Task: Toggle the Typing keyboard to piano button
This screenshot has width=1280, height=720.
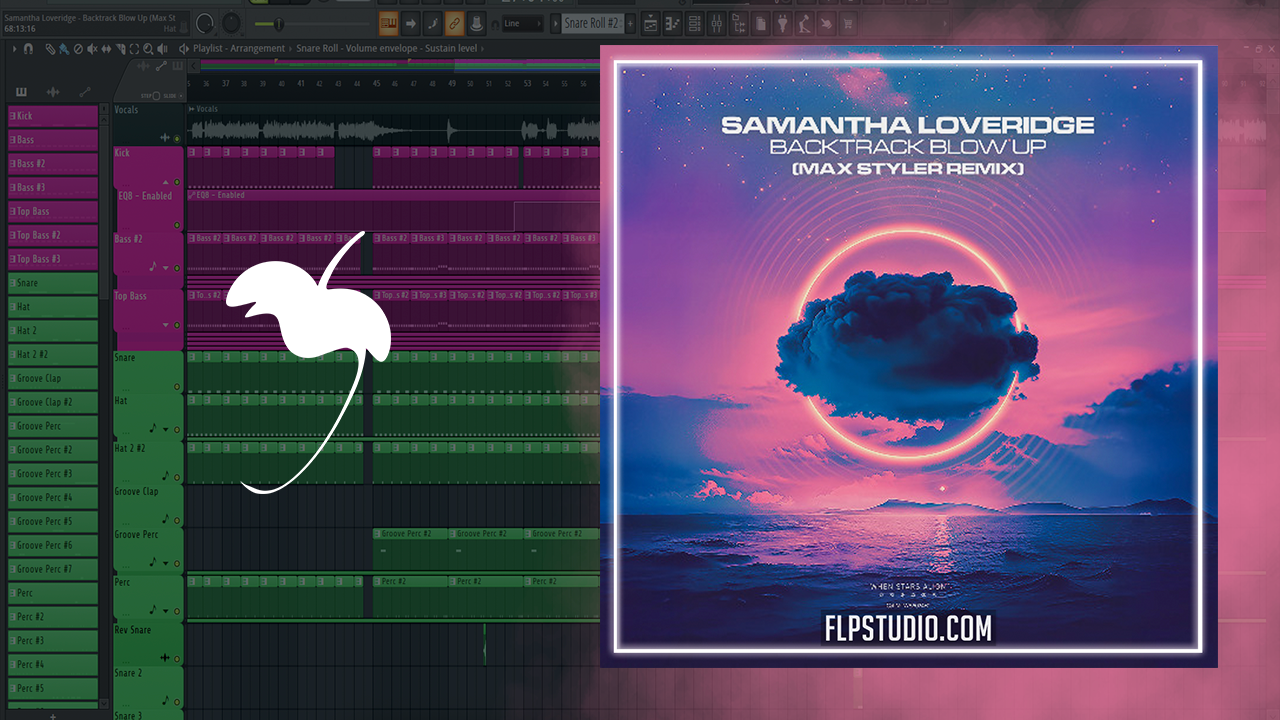Action: 387,23
